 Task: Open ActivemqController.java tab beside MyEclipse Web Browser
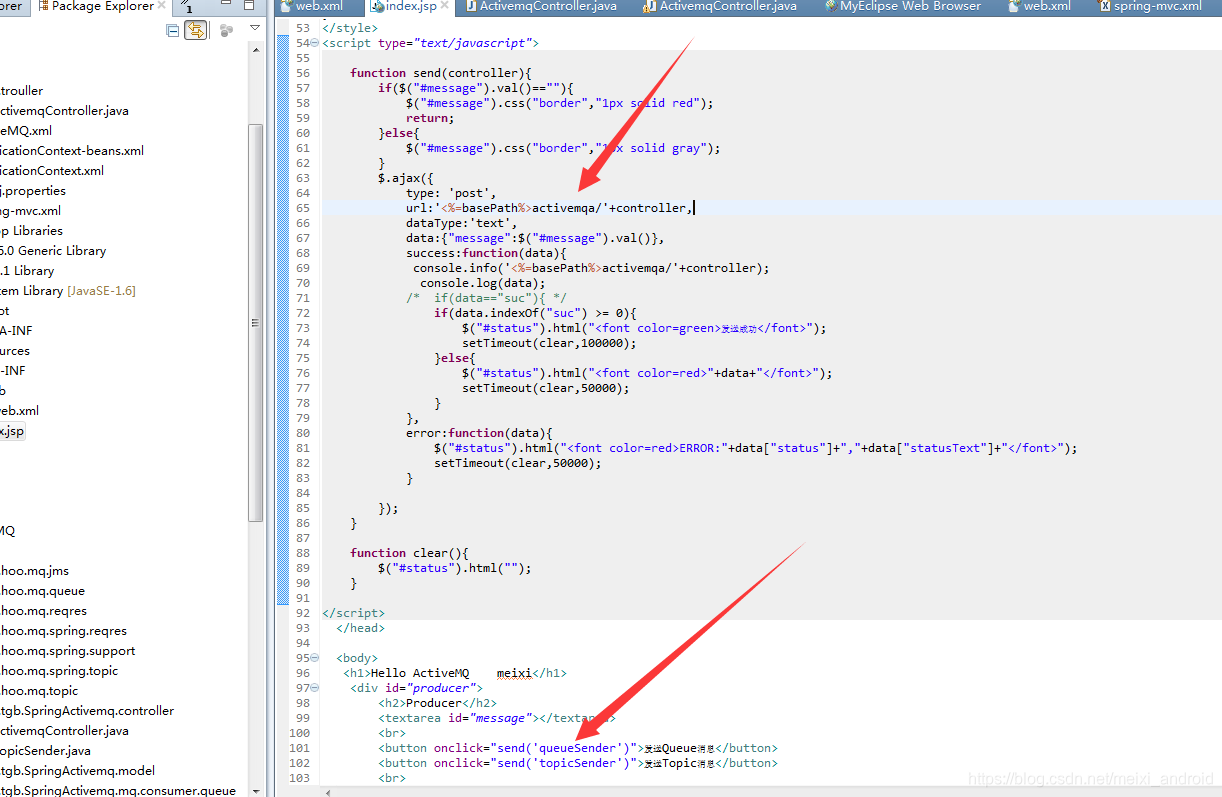(720, 6)
